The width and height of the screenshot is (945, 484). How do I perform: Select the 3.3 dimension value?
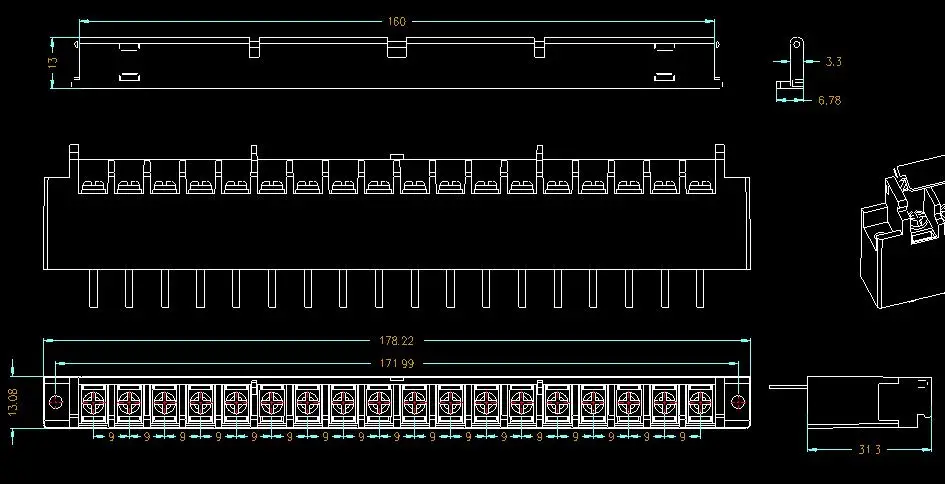(x=834, y=61)
